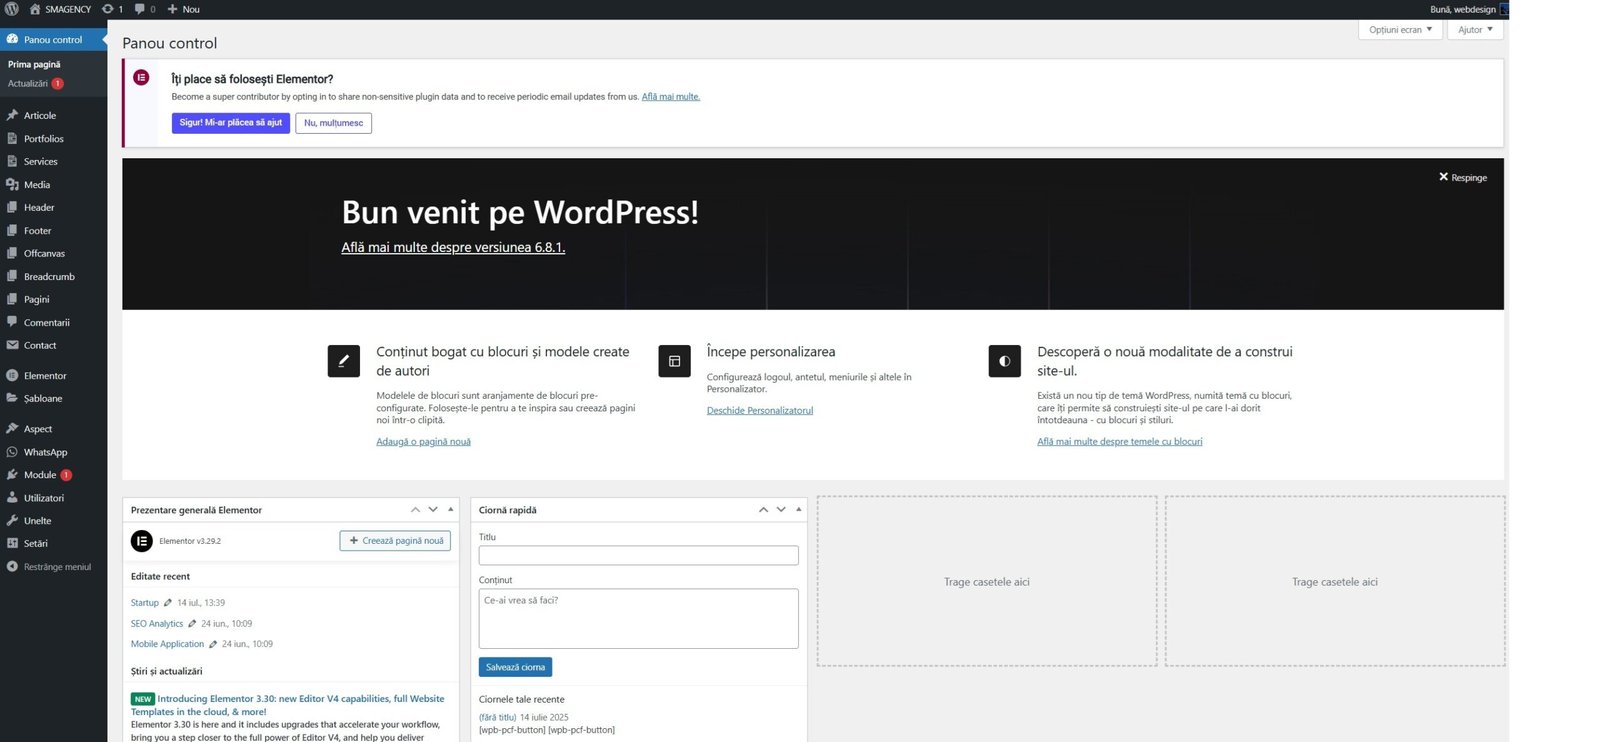Click the updates icon in the admin bar
1600x742 pixels.
[x=108, y=9]
